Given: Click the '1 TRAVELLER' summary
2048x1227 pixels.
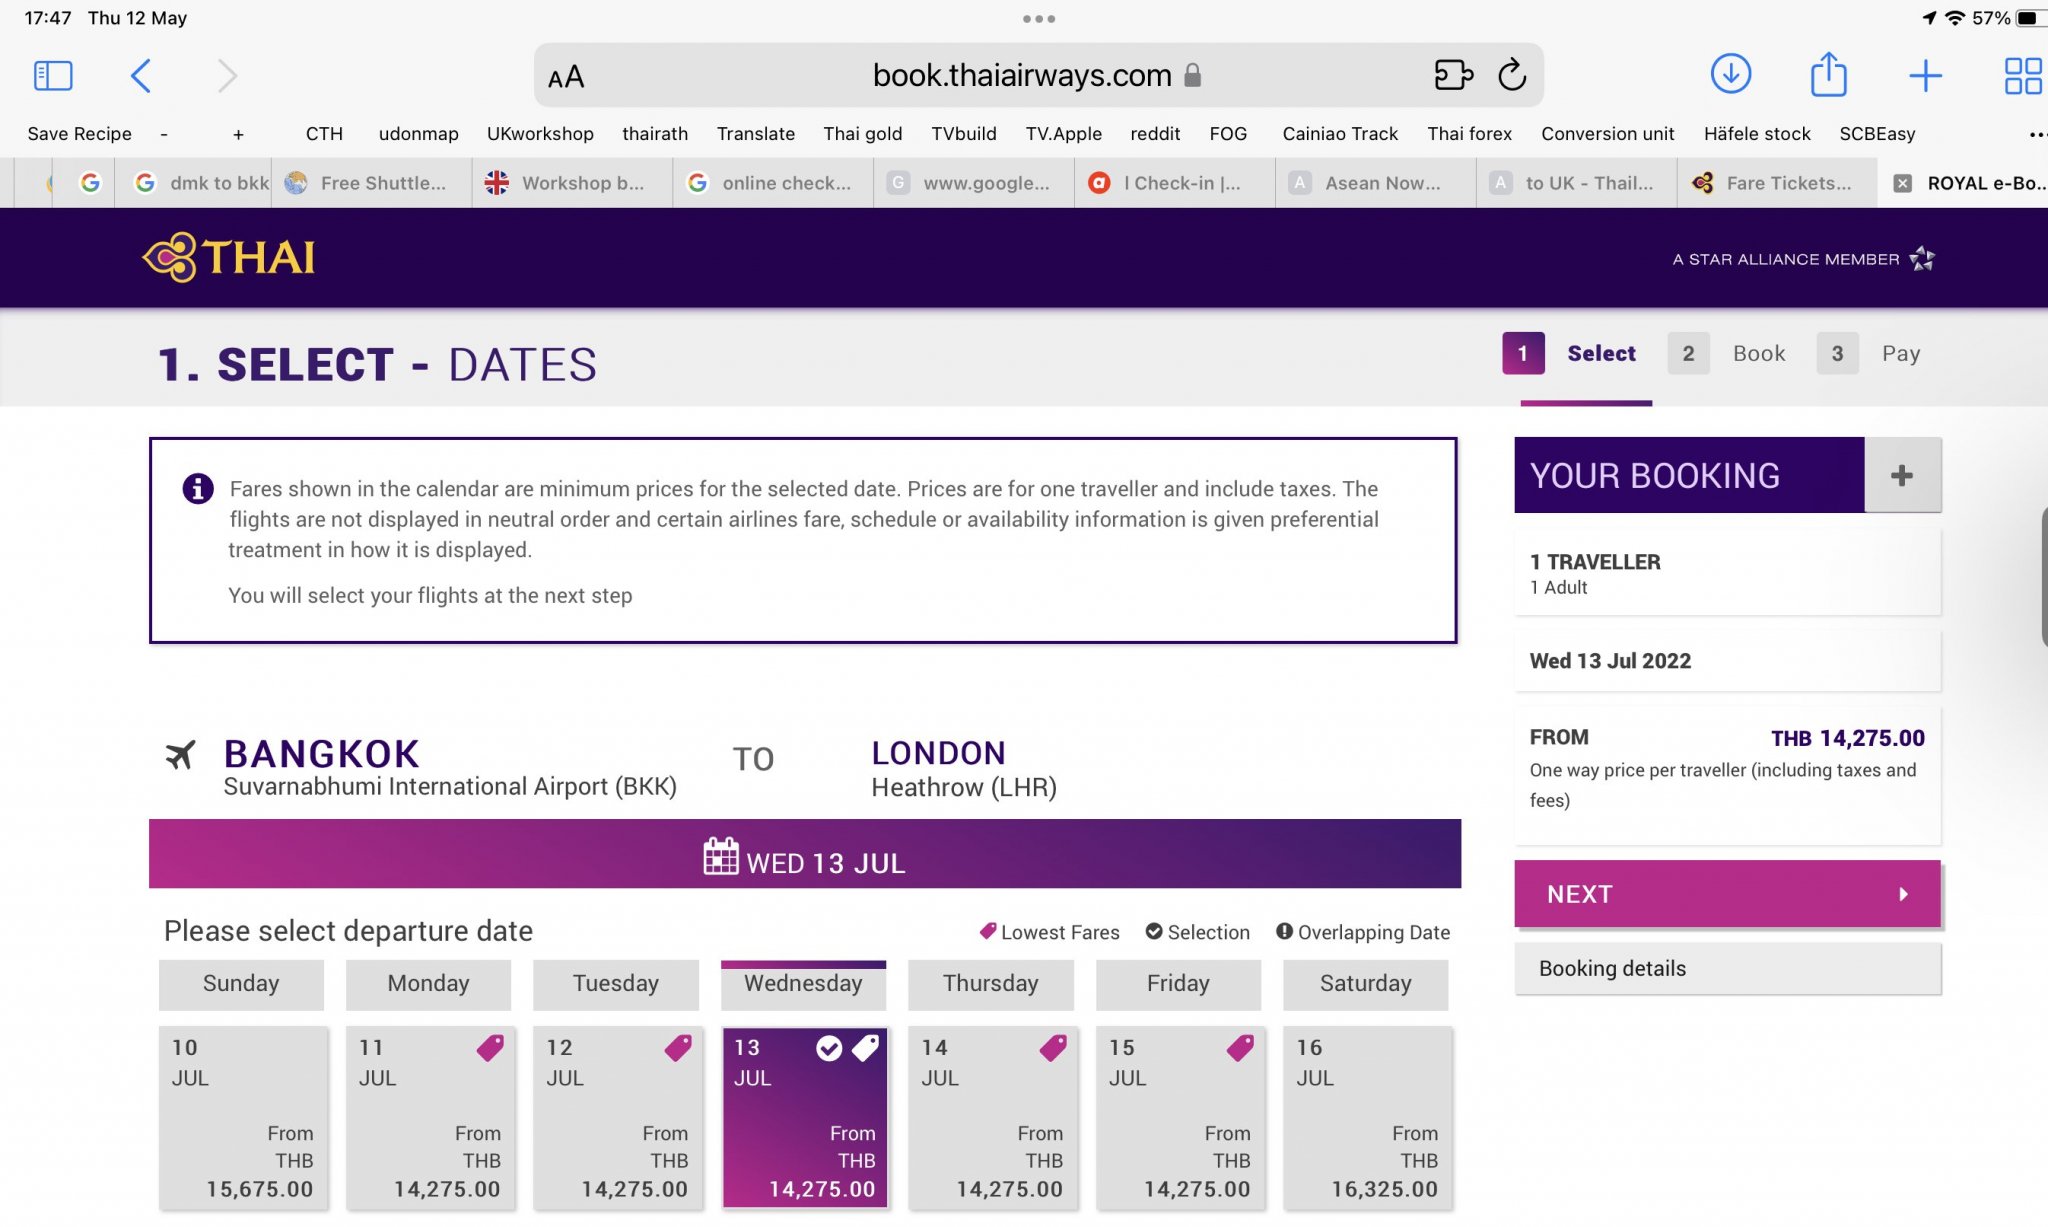Looking at the screenshot, I should [1595, 562].
